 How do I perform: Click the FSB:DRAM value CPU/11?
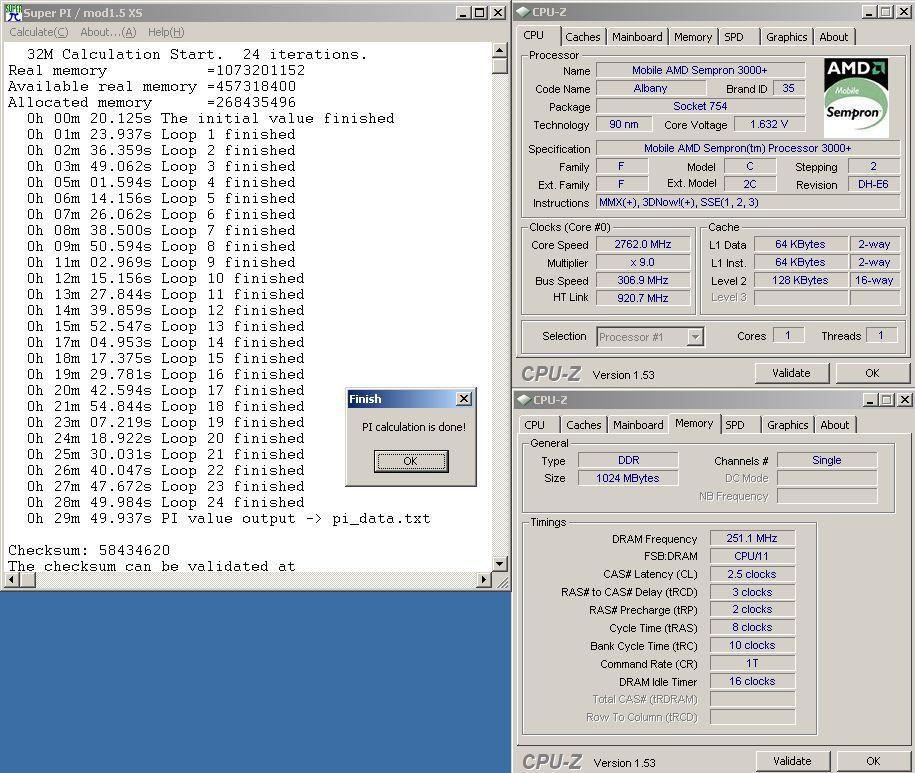click(x=752, y=556)
